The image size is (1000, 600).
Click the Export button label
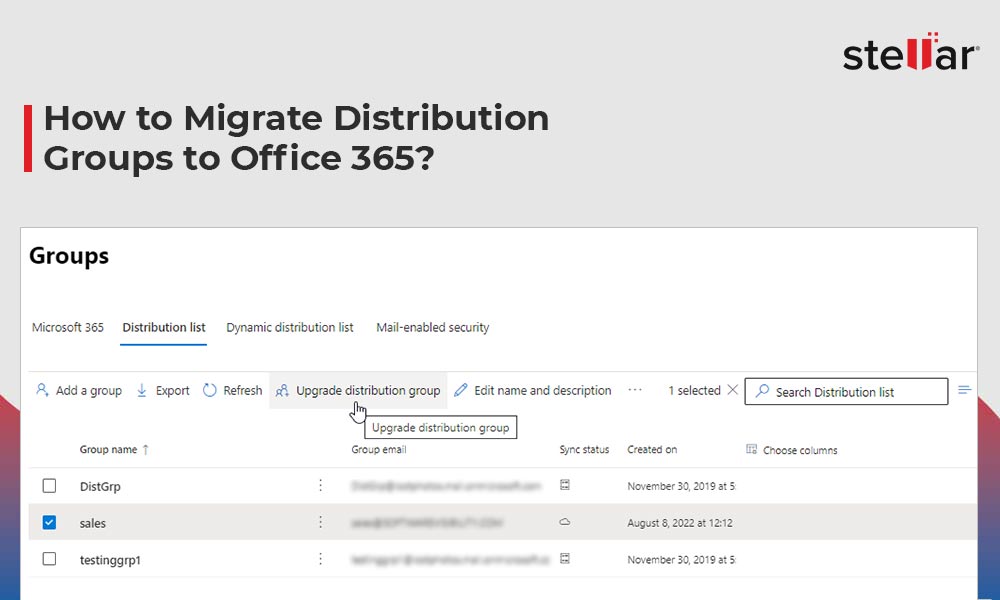pos(172,390)
